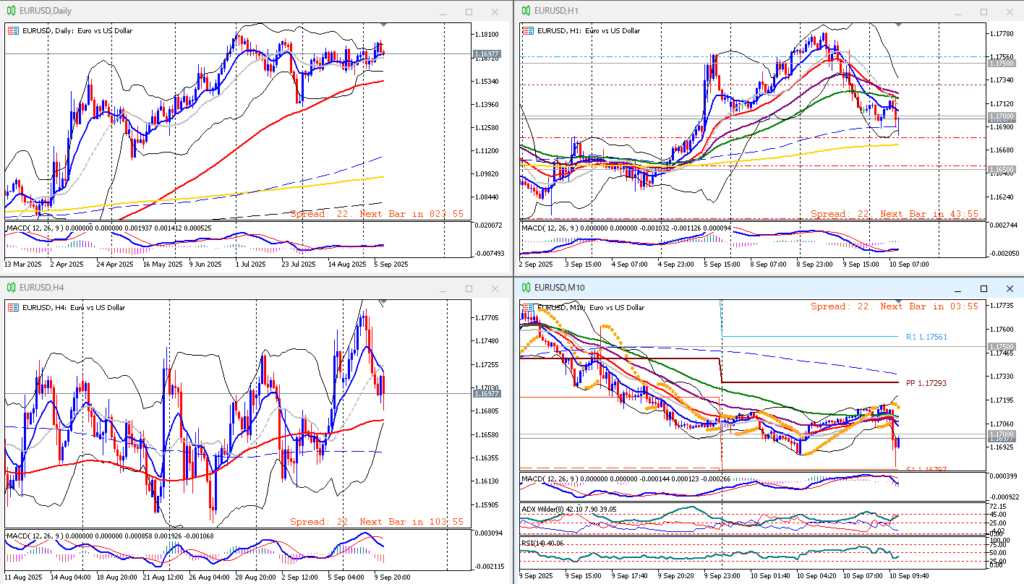Toggle One Click Trading panel on H1 chart
The height and width of the screenshot is (584, 1024).
[526, 31]
